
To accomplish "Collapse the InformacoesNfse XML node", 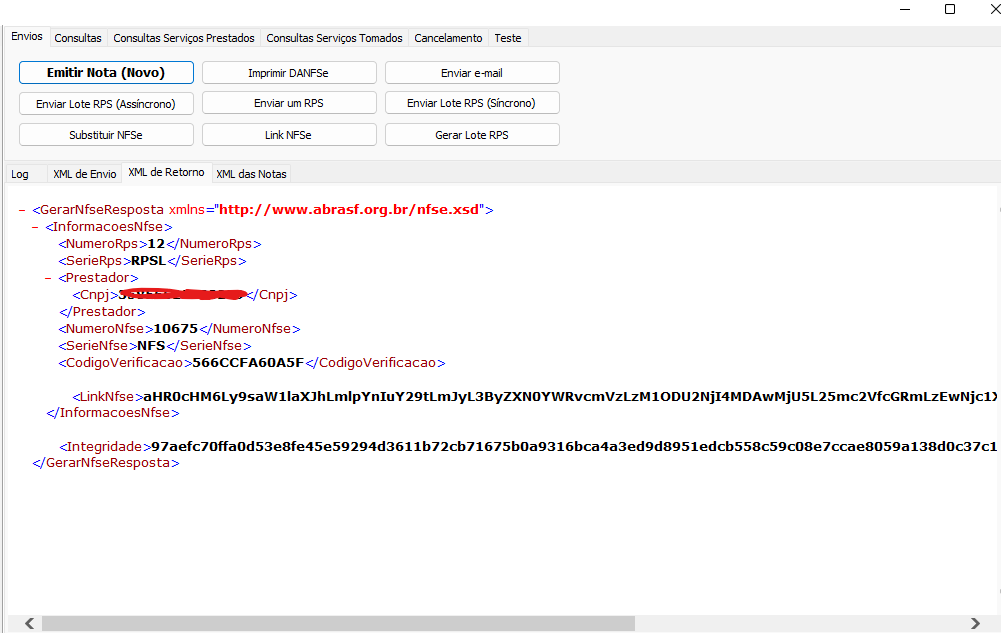I will [x=35, y=227].
